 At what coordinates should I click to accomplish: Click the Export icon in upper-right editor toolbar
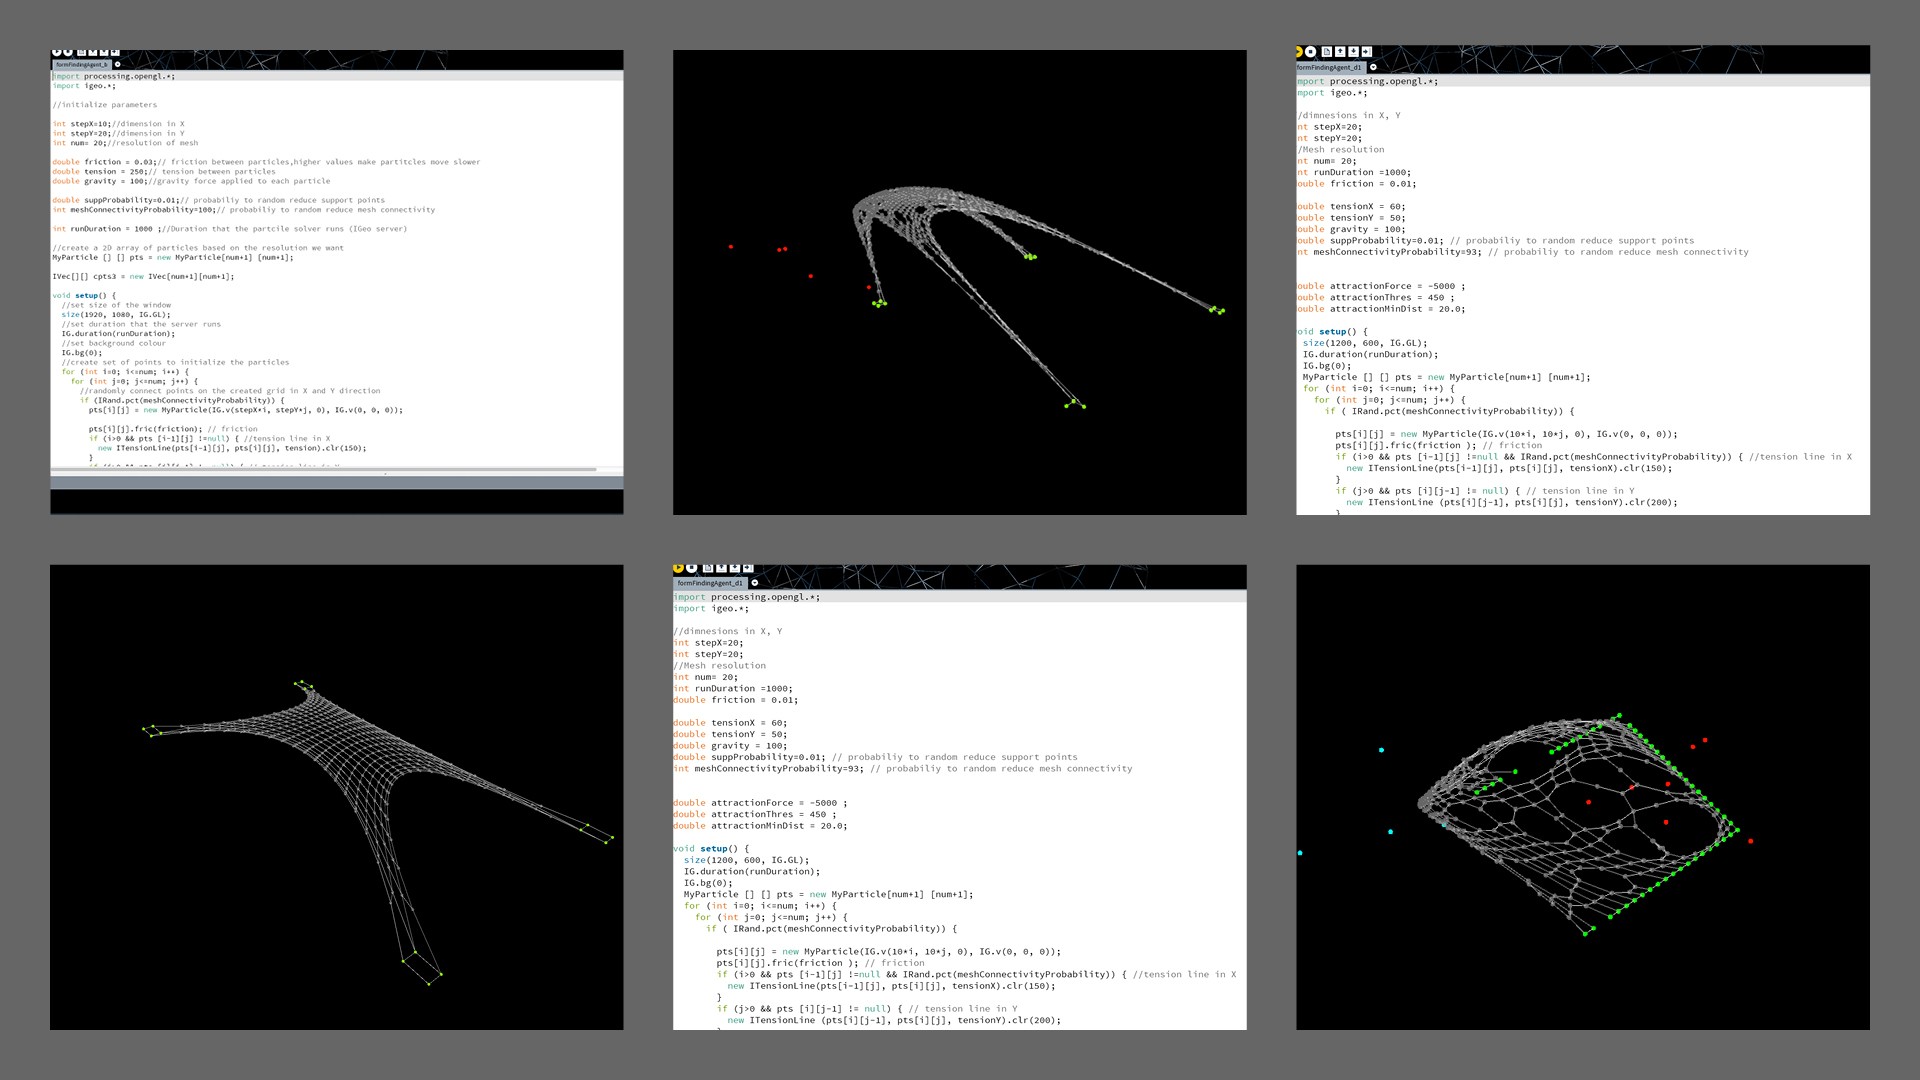click(1367, 51)
